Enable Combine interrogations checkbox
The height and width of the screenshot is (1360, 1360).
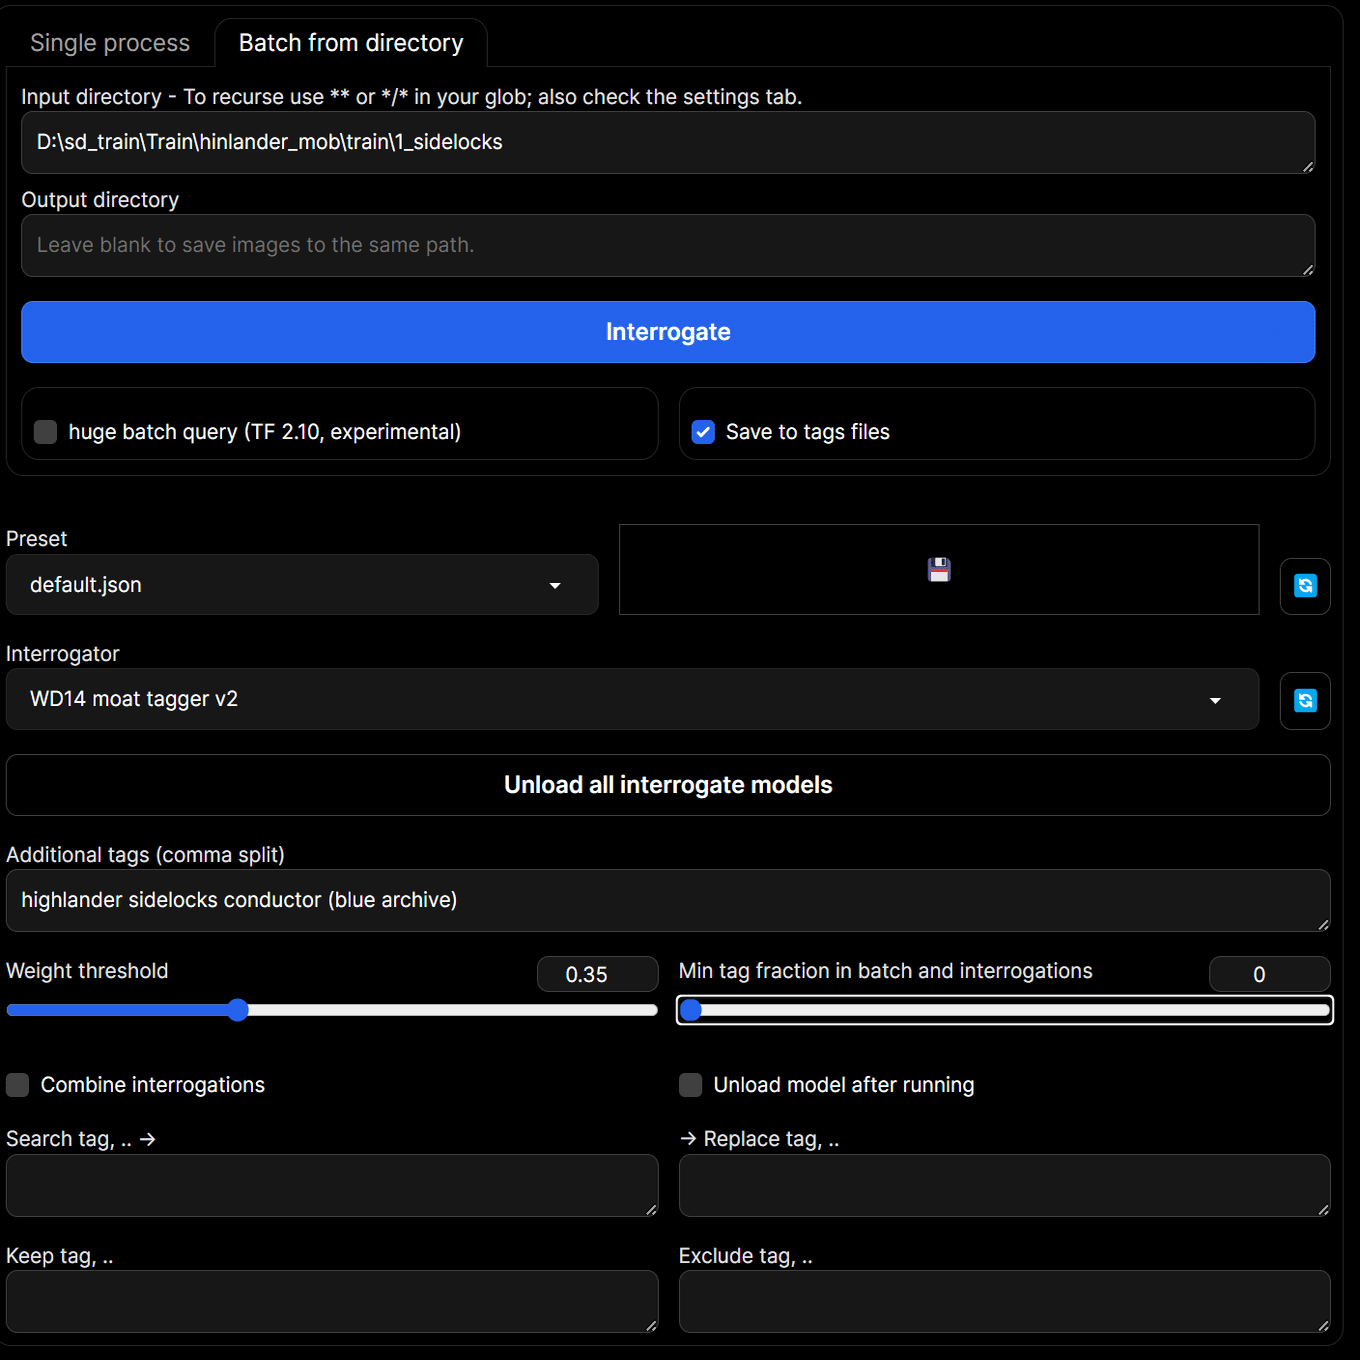[x=18, y=1085]
